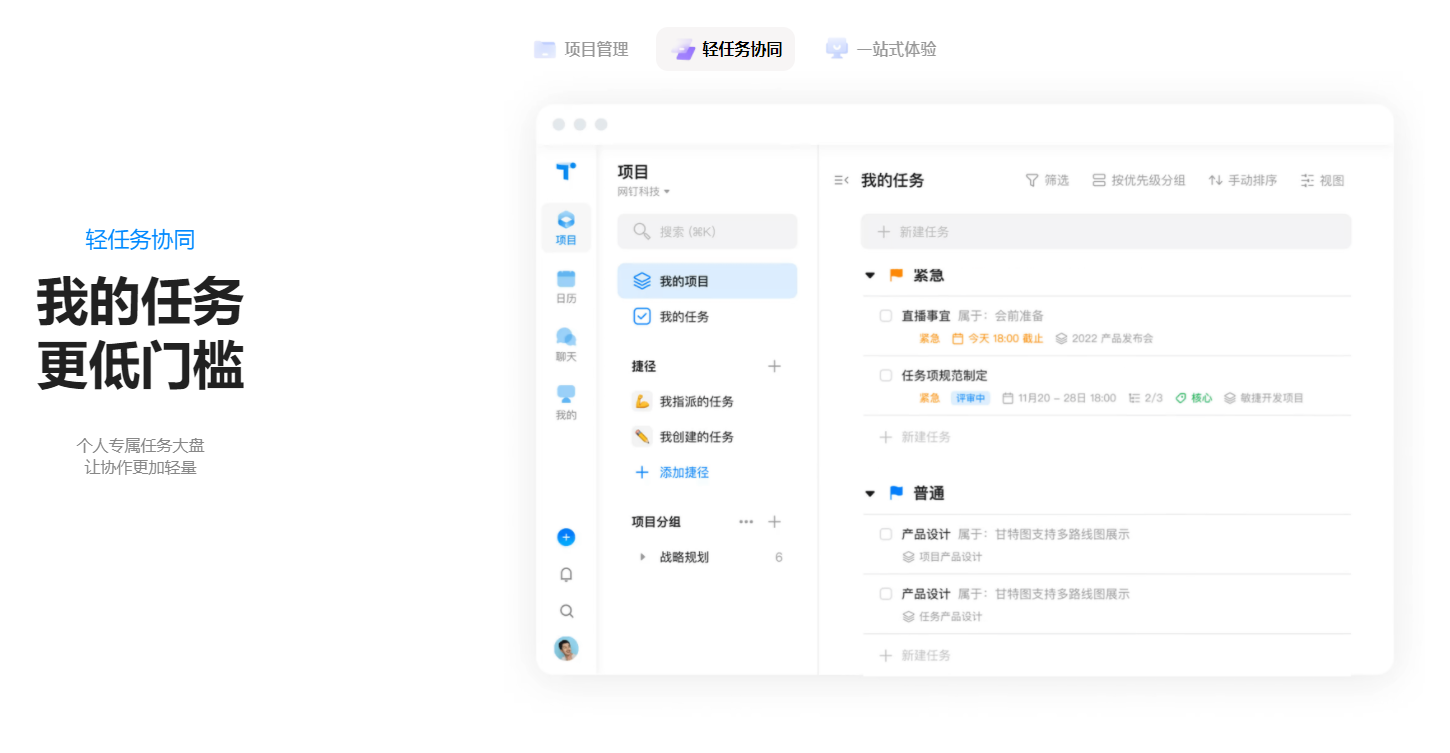
Task: Expand the 战略规划 project group
Action: (x=642, y=557)
